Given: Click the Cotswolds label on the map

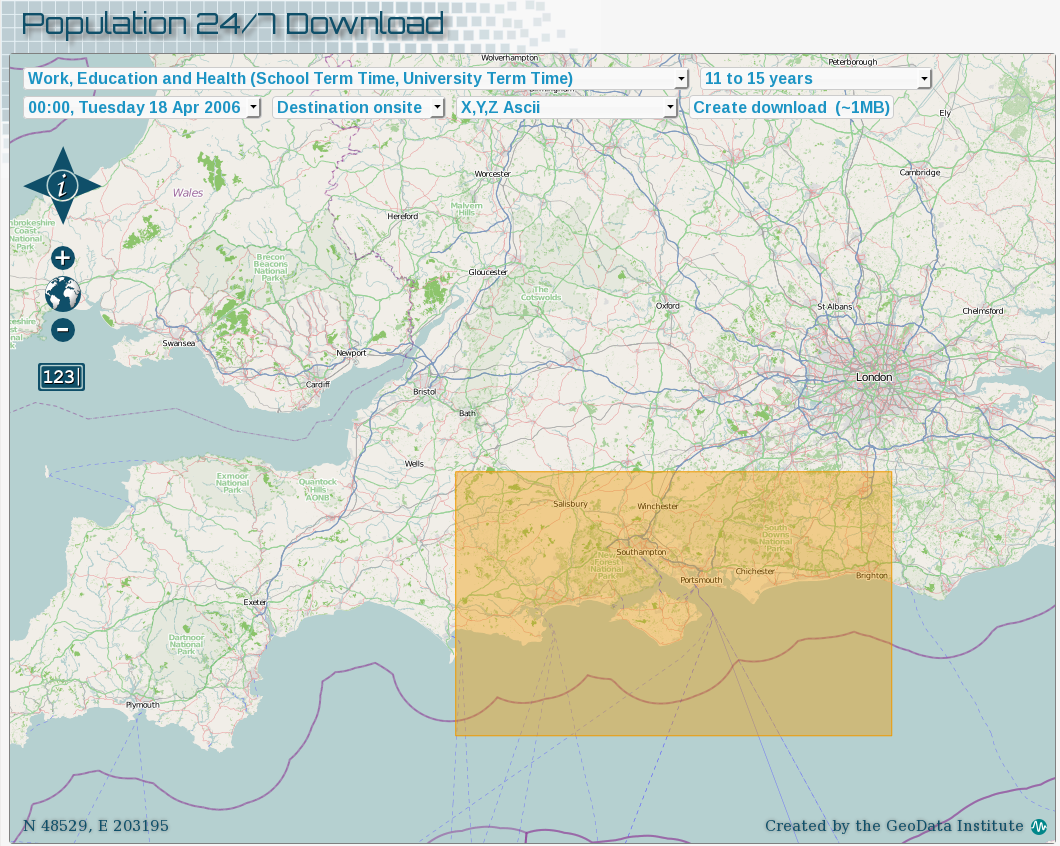Looking at the screenshot, I should click(541, 293).
